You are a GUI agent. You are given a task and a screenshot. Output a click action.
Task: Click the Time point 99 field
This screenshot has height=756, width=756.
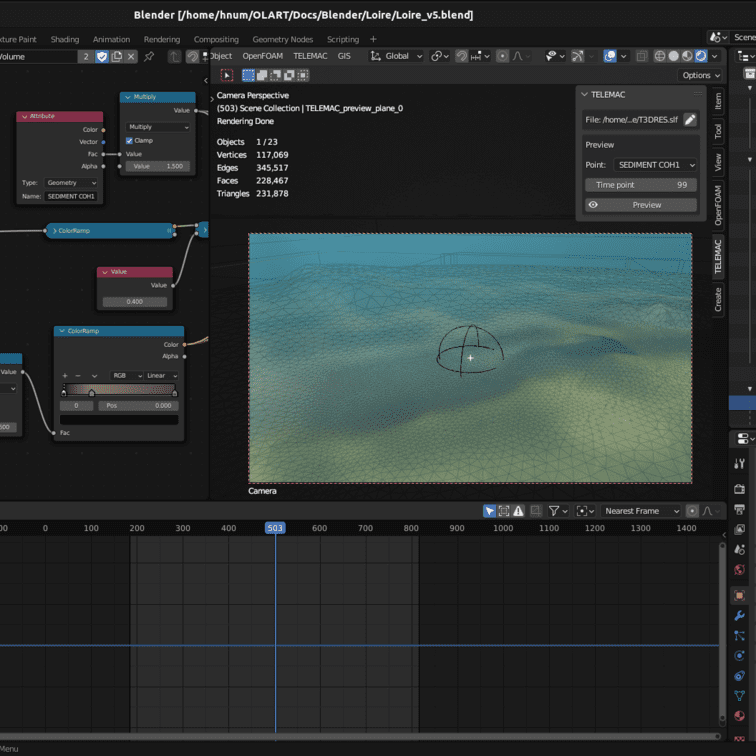point(640,185)
